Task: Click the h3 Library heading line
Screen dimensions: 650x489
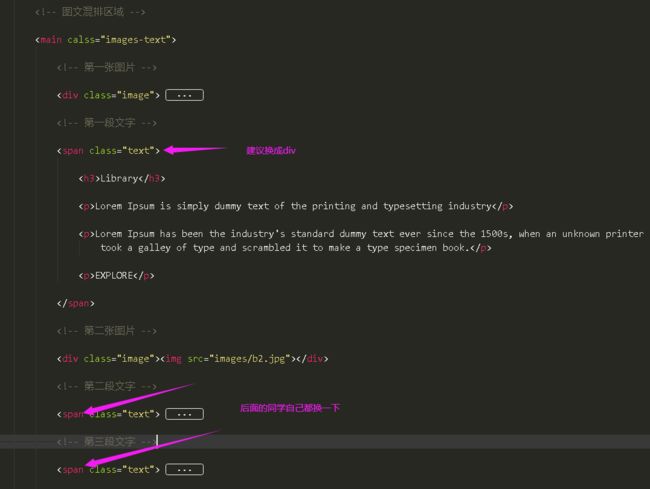Action: 122,179
